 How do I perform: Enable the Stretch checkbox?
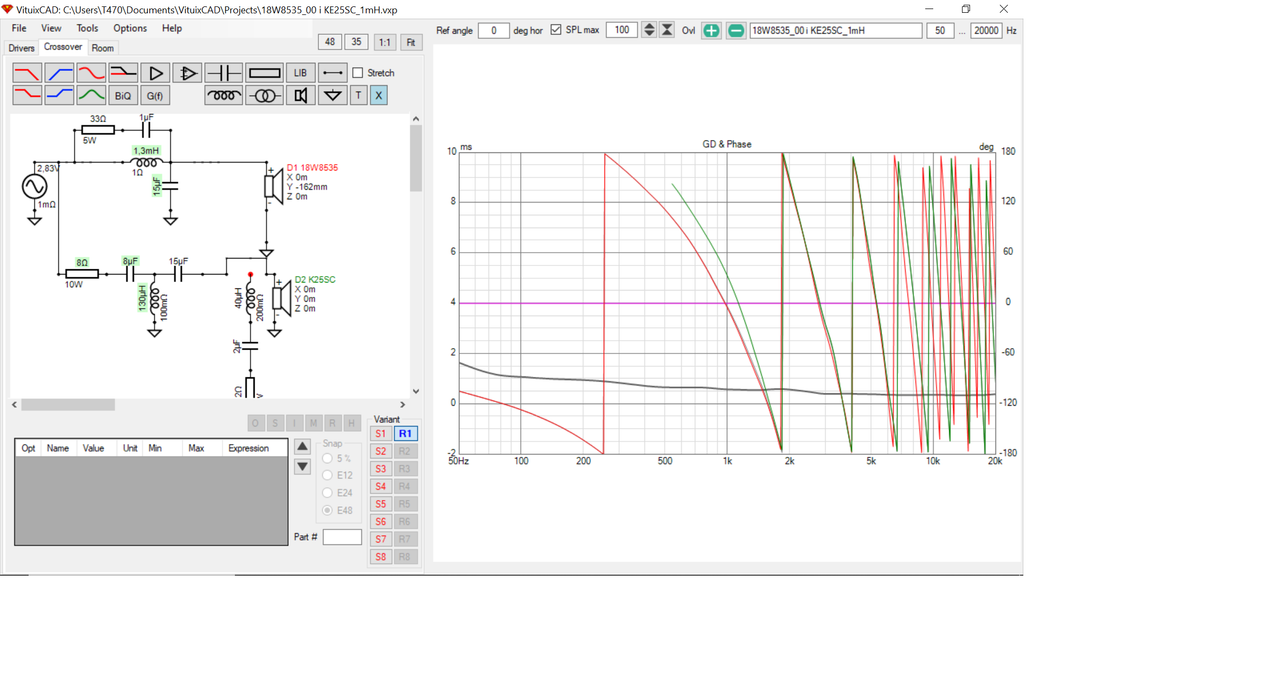pos(358,73)
